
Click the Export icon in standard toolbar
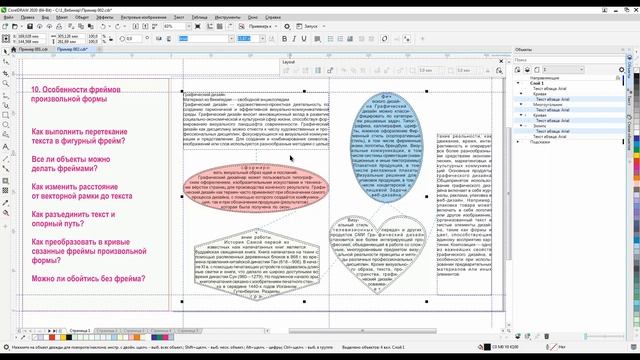(x=145, y=26)
